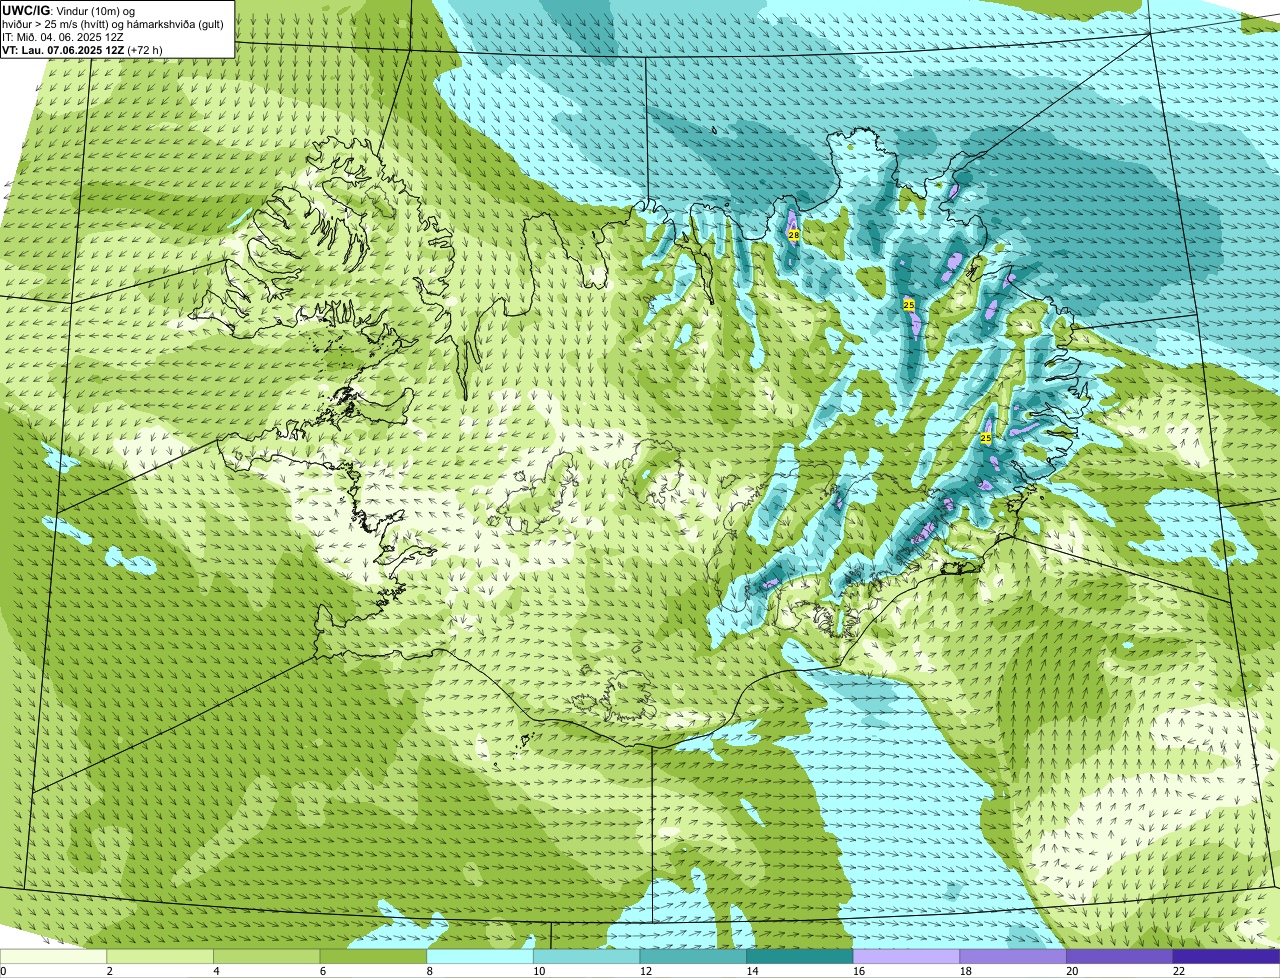The width and height of the screenshot is (1280, 978).
Task: Click the scale label 14
Action: pos(752,971)
